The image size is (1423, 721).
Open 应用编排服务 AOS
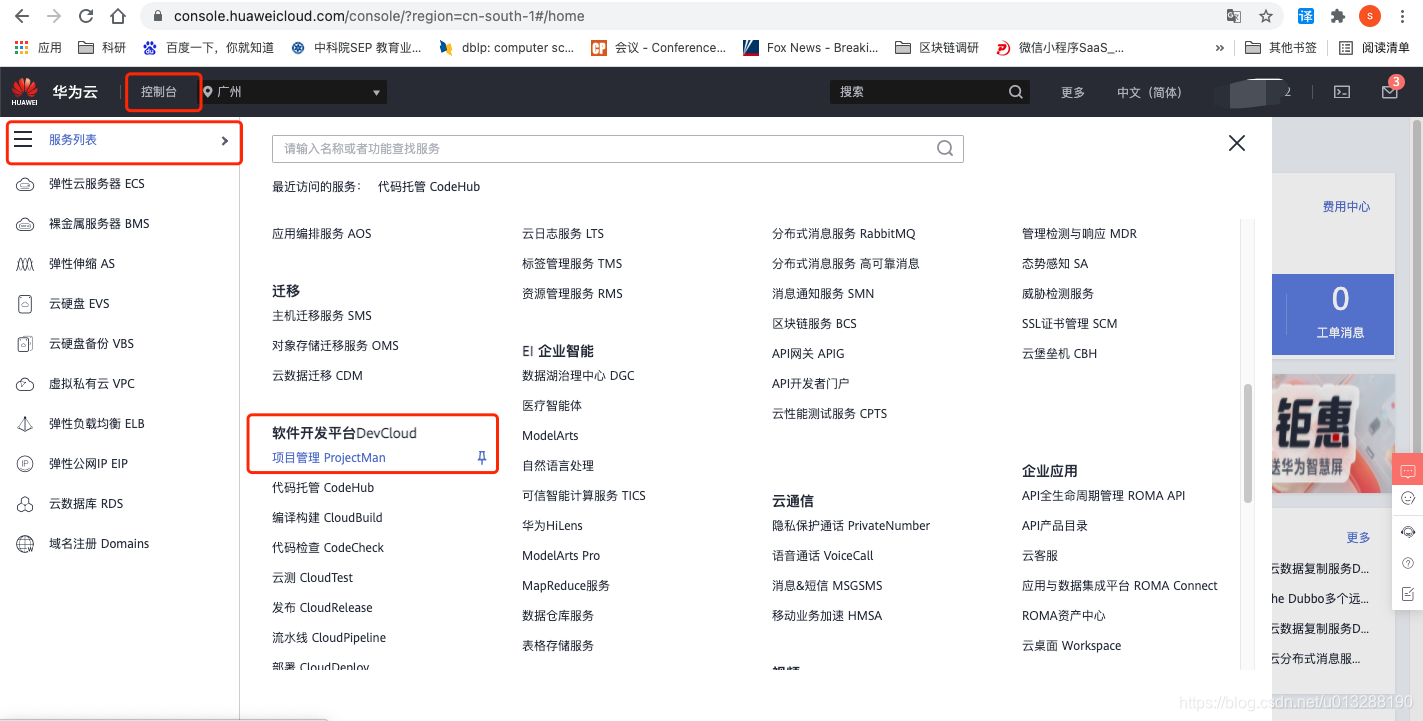tap(322, 234)
